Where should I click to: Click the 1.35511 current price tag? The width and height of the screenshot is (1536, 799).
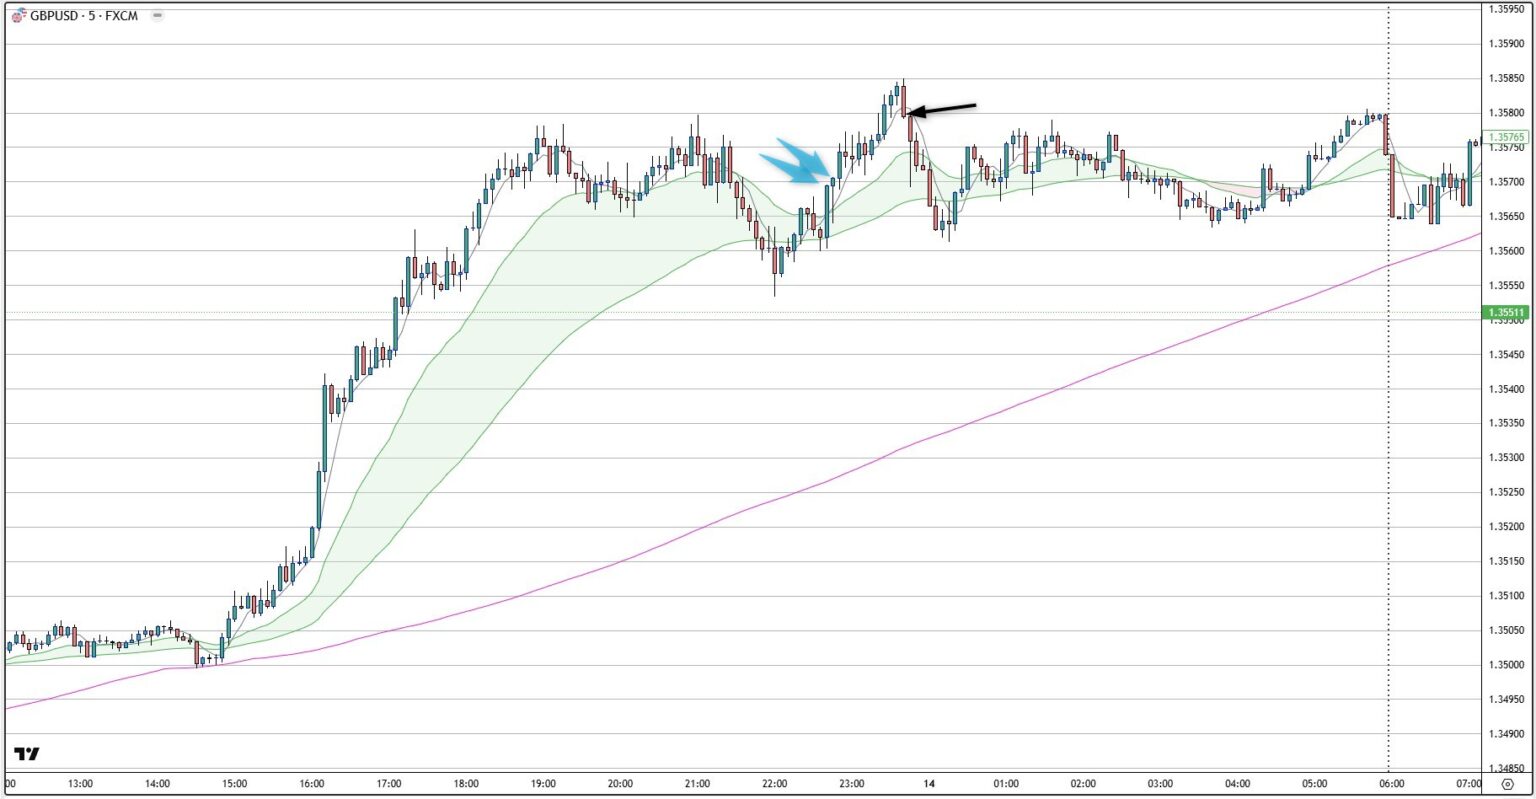(1506, 313)
